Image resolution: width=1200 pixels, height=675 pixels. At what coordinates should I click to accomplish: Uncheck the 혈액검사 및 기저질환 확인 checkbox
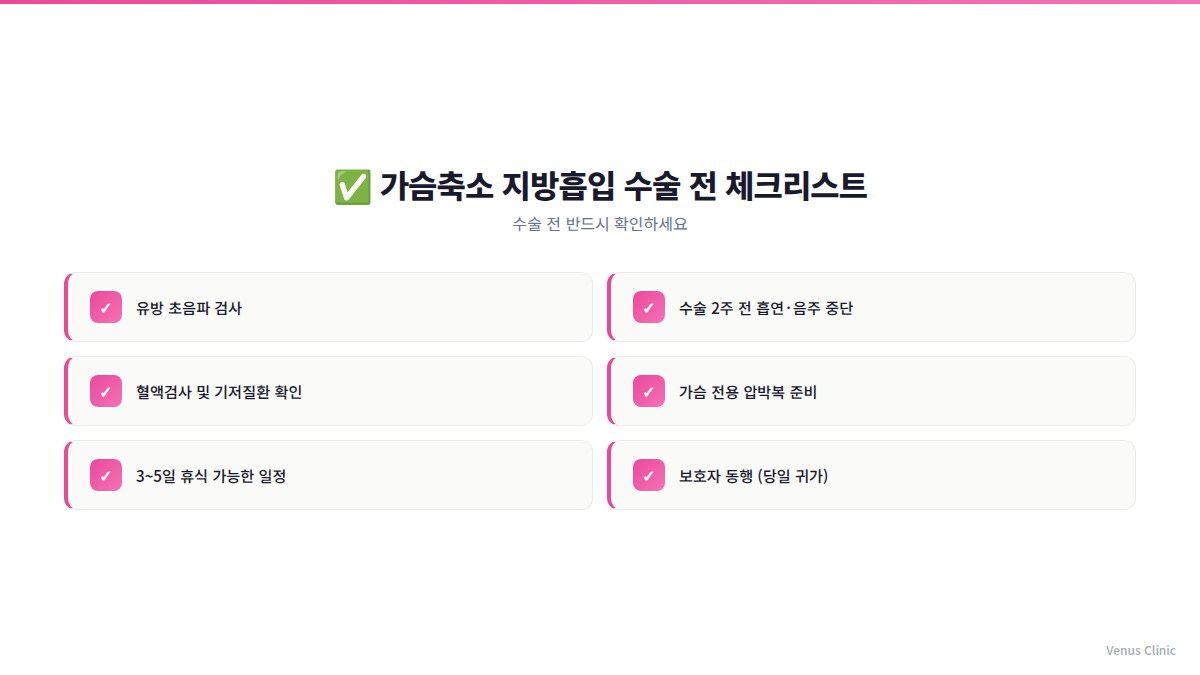tap(106, 391)
